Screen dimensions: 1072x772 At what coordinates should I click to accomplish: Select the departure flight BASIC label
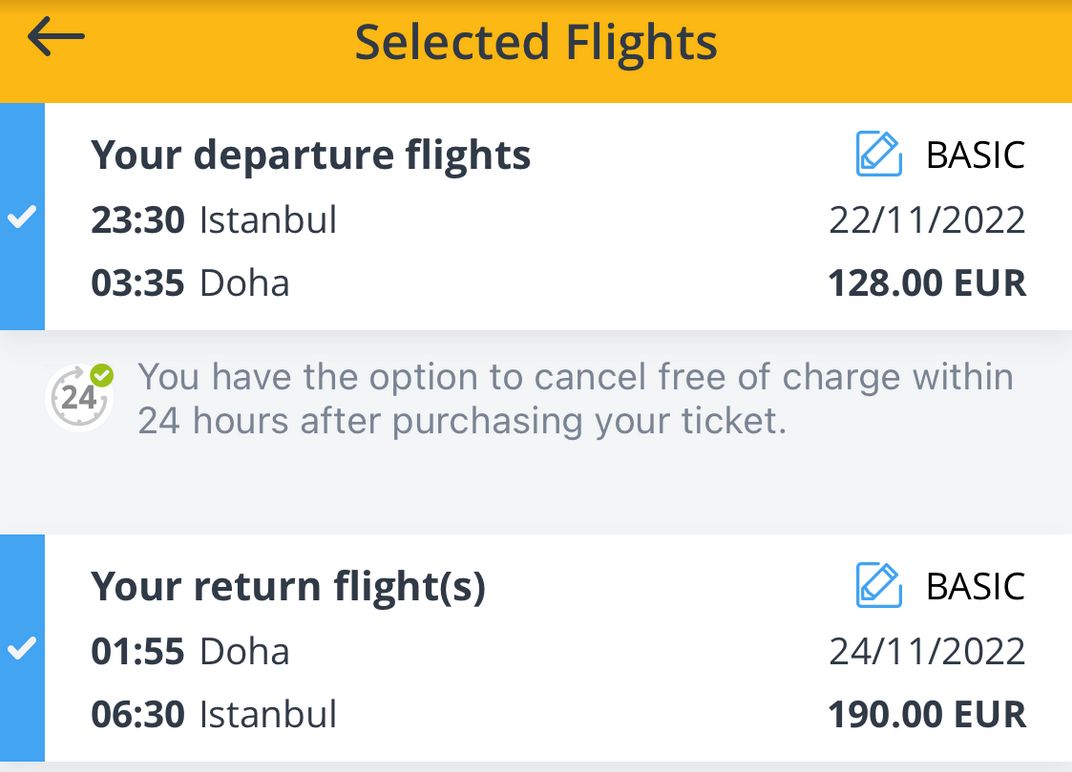[975, 155]
